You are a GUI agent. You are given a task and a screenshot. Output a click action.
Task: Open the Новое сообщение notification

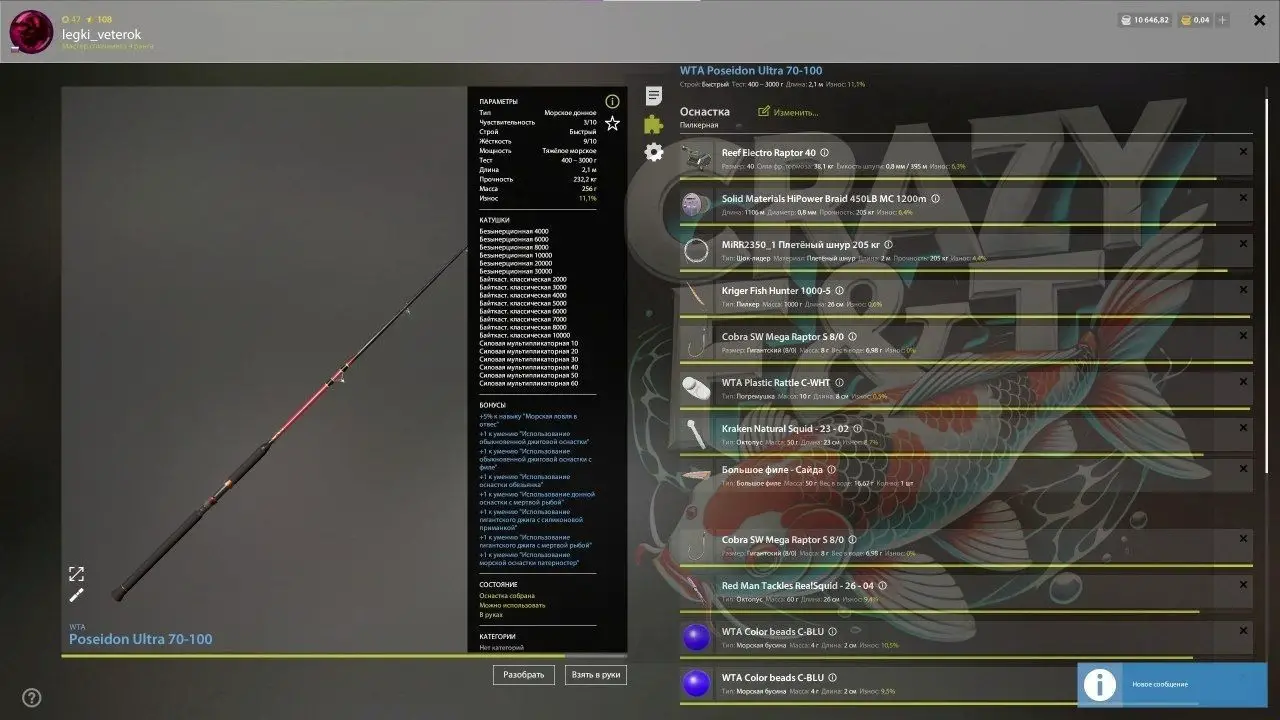[1172, 684]
